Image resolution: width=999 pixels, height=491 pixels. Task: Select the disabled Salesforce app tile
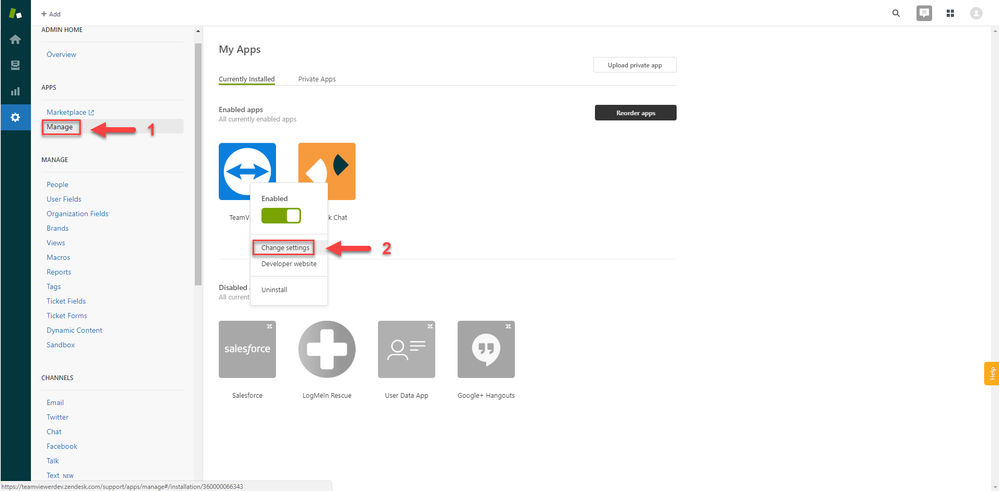tap(247, 349)
